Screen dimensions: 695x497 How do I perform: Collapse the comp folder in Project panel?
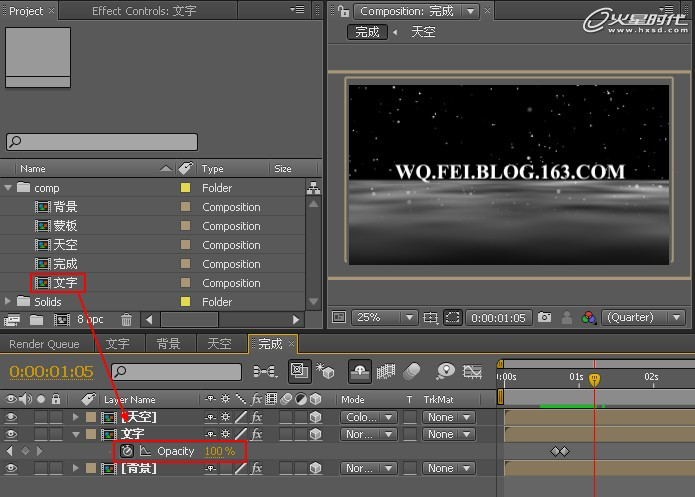click(x=8, y=188)
